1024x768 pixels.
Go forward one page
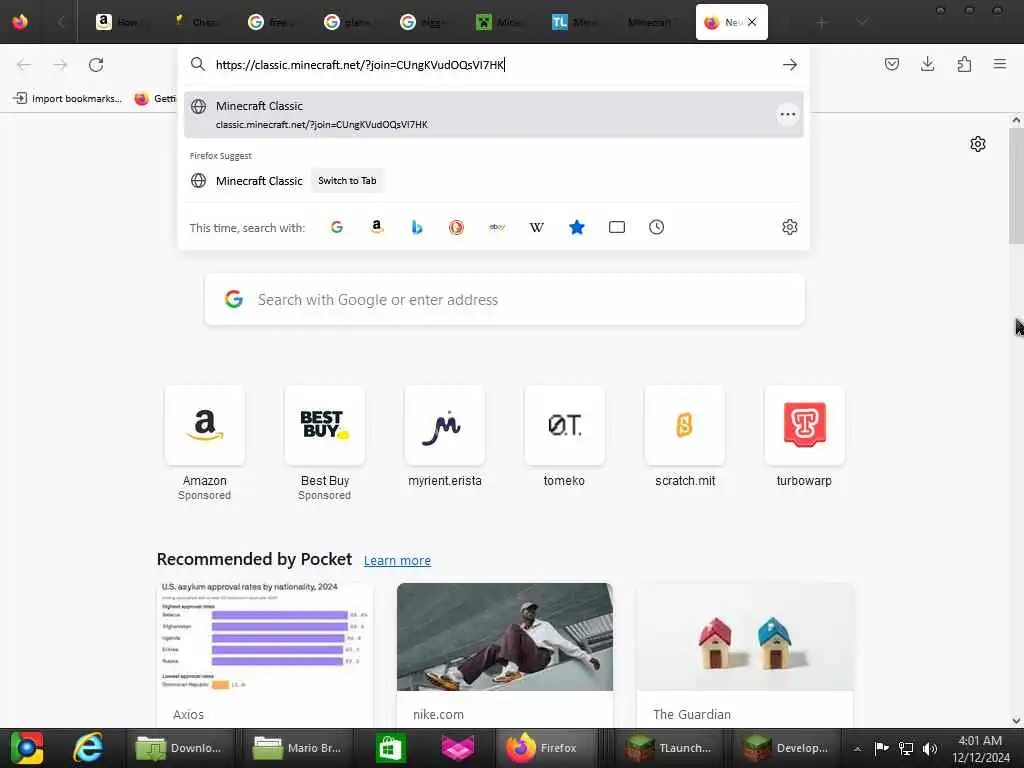pos(60,65)
